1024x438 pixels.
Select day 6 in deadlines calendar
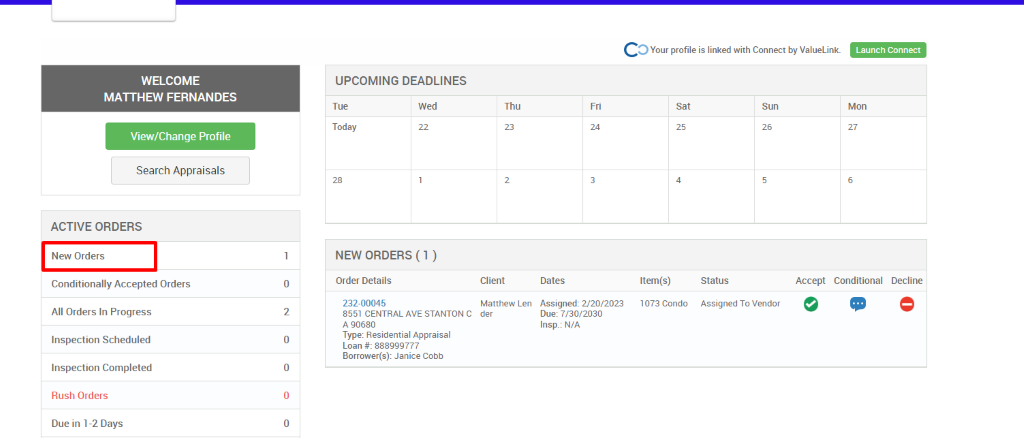[x=883, y=196]
